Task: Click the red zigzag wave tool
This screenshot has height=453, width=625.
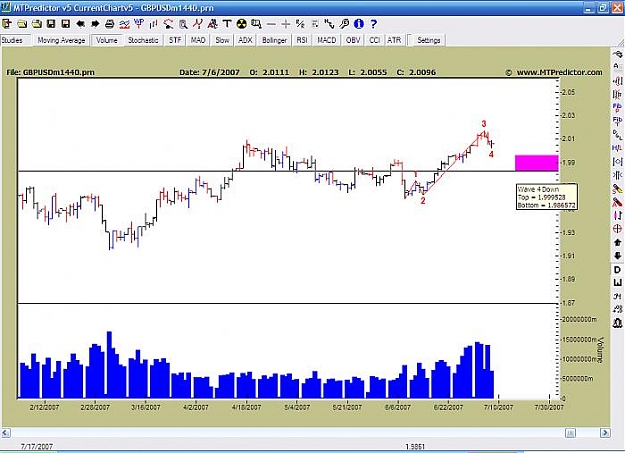Action: (197, 24)
